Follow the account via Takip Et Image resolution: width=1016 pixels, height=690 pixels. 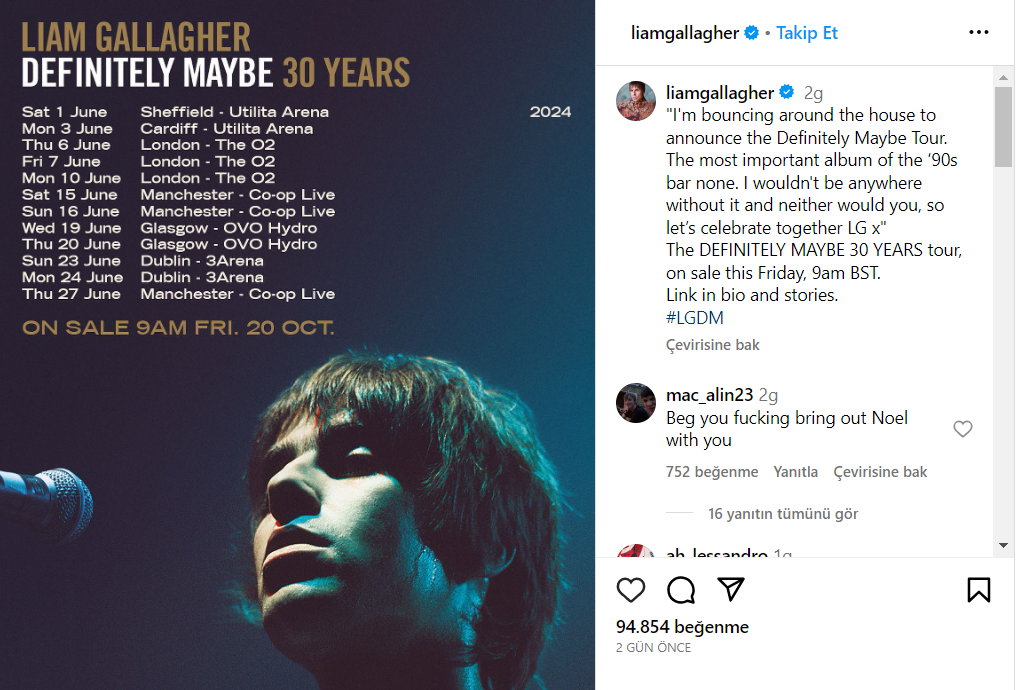[807, 33]
